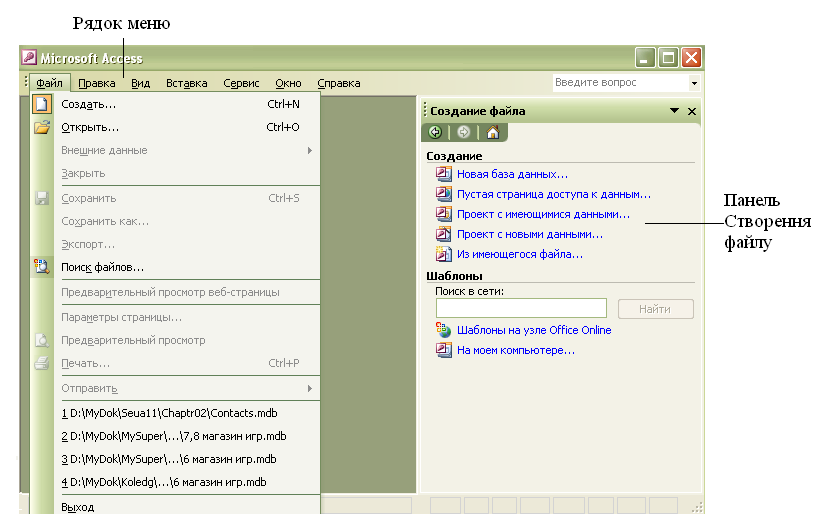Open recent file 3 MySuper 6 магазин игр.mdb

pos(176,459)
